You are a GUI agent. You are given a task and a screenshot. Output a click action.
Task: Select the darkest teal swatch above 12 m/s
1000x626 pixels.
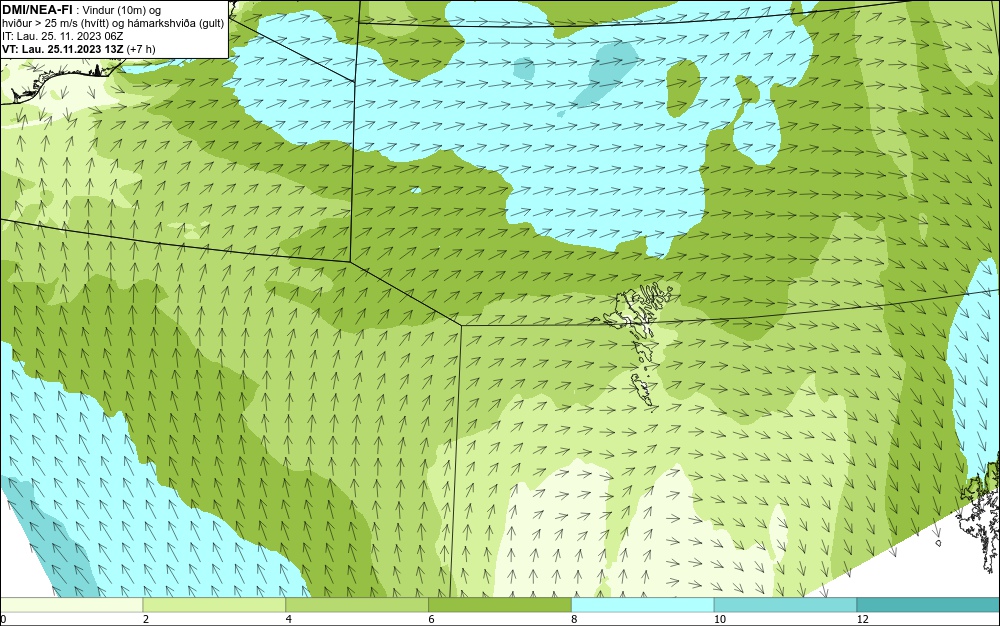928,604
